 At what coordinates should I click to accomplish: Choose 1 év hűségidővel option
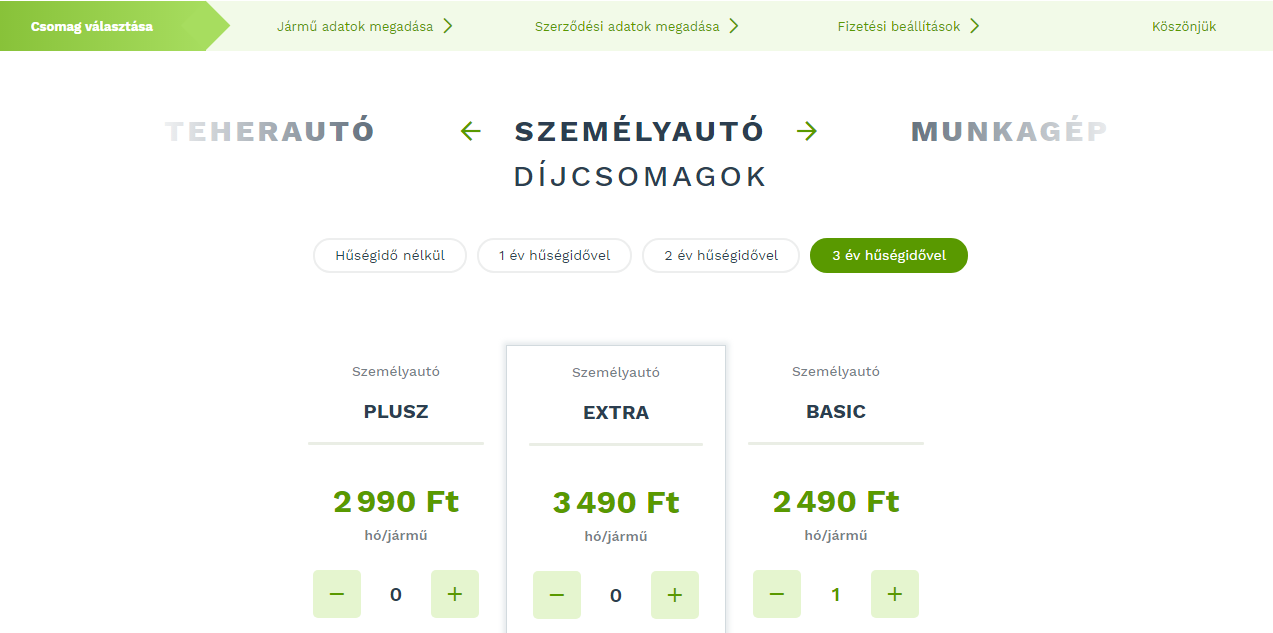pos(556,255)
